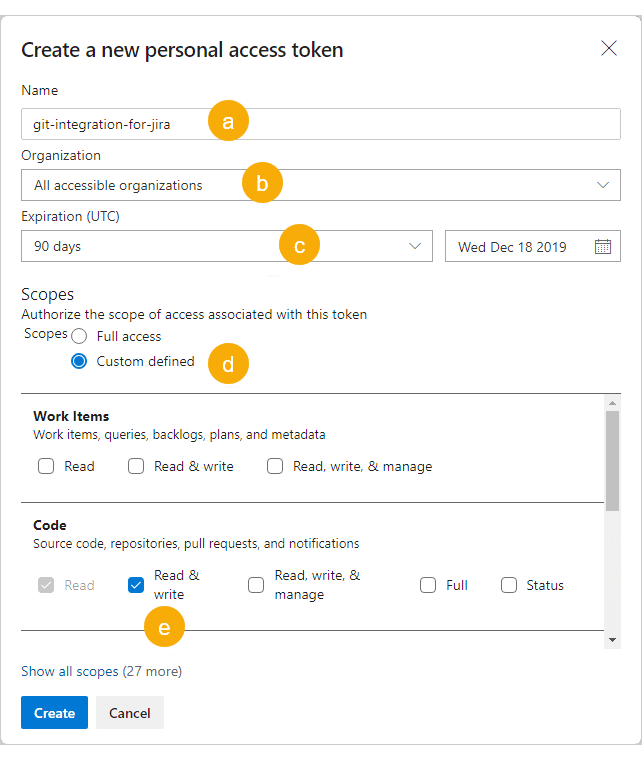Click the Wed Dec 18 2019 date field

[x=520, y=247]
